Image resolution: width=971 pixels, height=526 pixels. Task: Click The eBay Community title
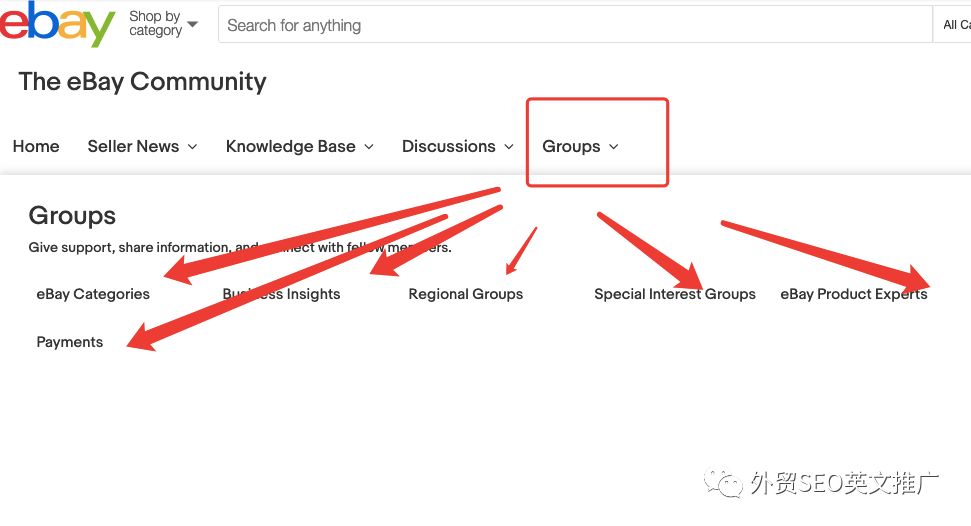(x=142, y=82)
